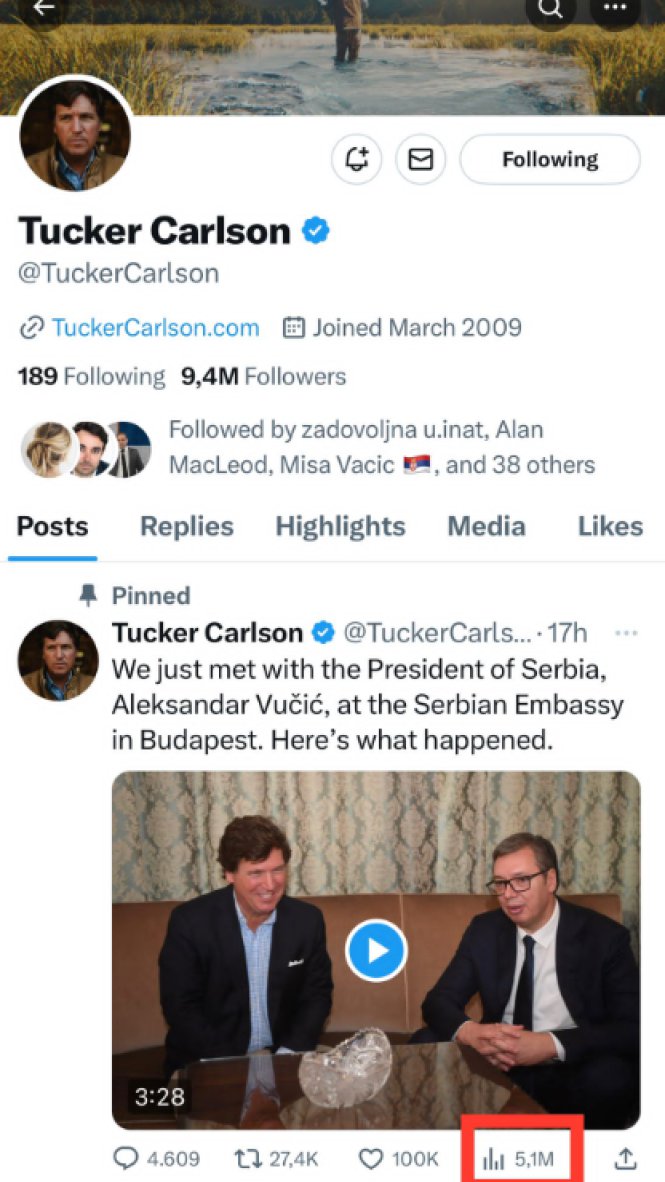View the 189 Following list
This screenshot has height=1182, width=665.
point(91,377)
